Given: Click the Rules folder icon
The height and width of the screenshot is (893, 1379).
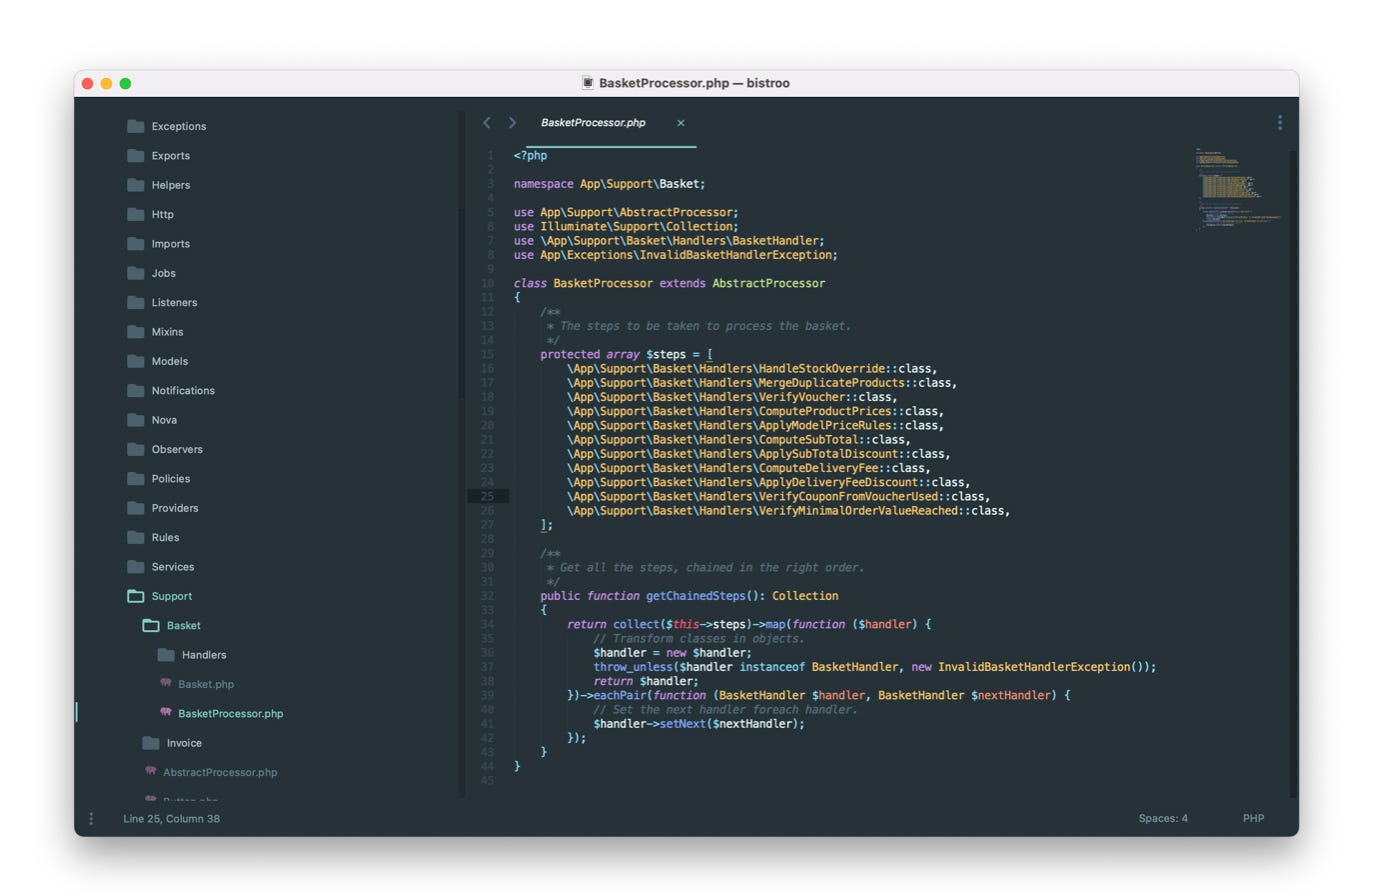Looking at the screenshot, I should point(136,537).
